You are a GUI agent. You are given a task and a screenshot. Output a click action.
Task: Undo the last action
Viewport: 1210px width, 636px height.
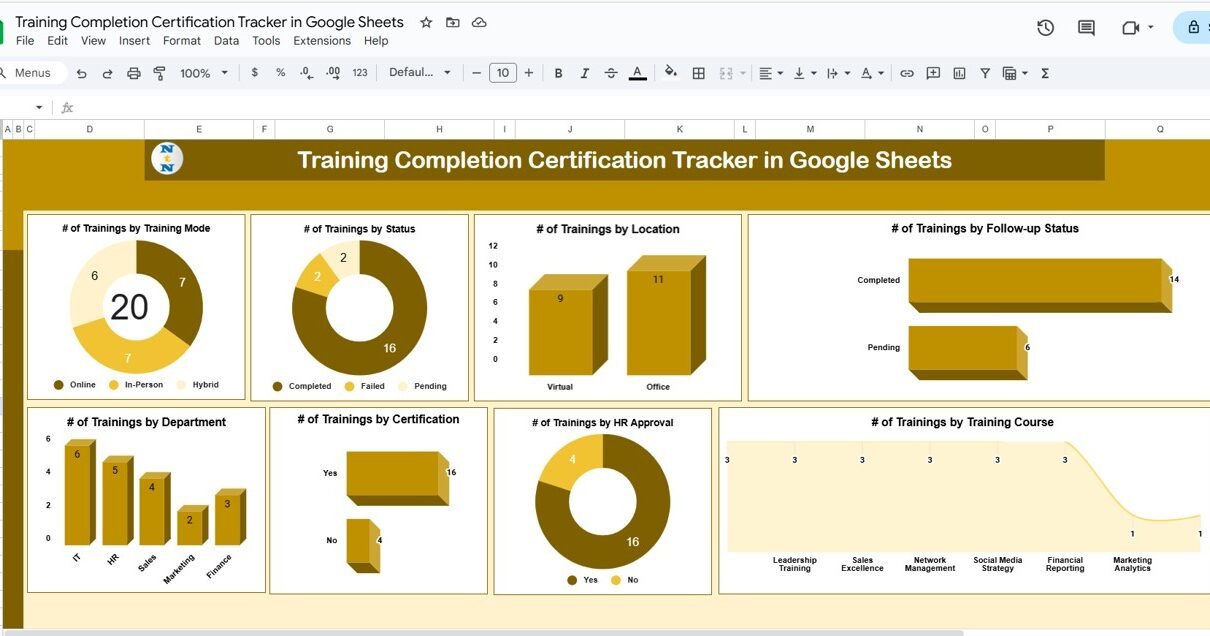click(82, 73)
